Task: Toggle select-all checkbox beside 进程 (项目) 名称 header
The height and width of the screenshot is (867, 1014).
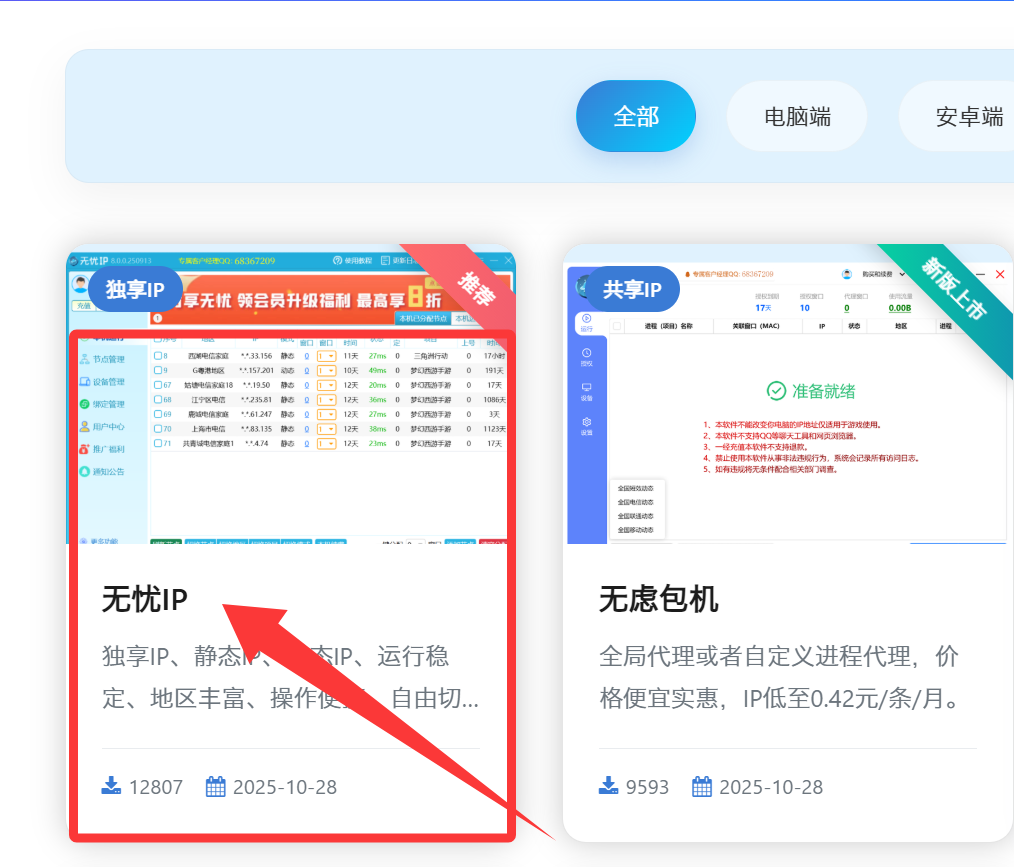Action: 617,326
